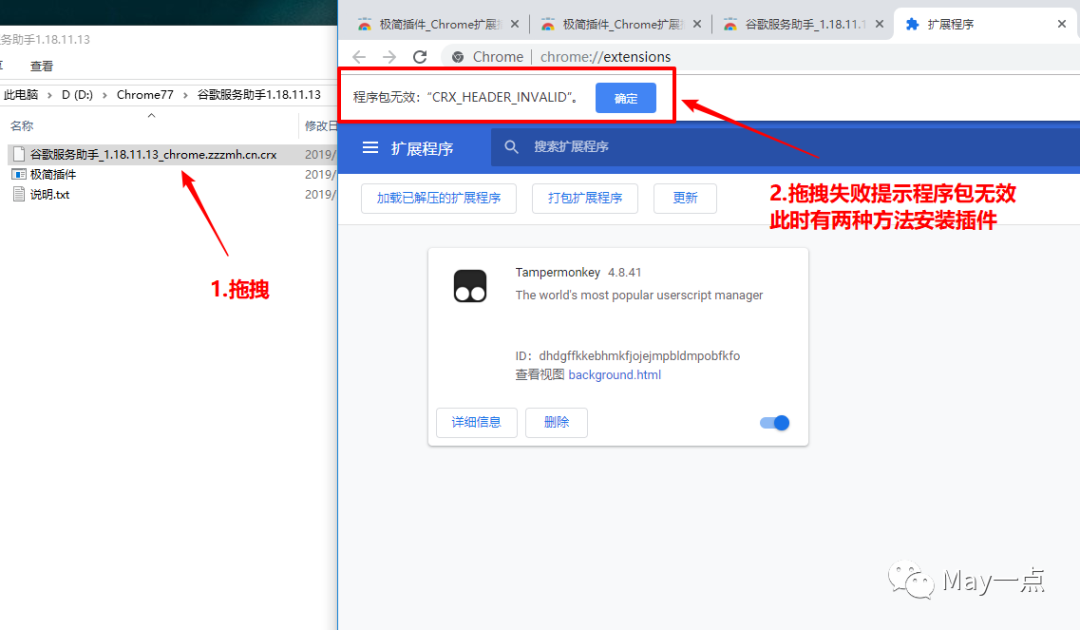Click the Tampermonkey extension icon
The image size is (1080, 630).
click(x=470, y=286)
